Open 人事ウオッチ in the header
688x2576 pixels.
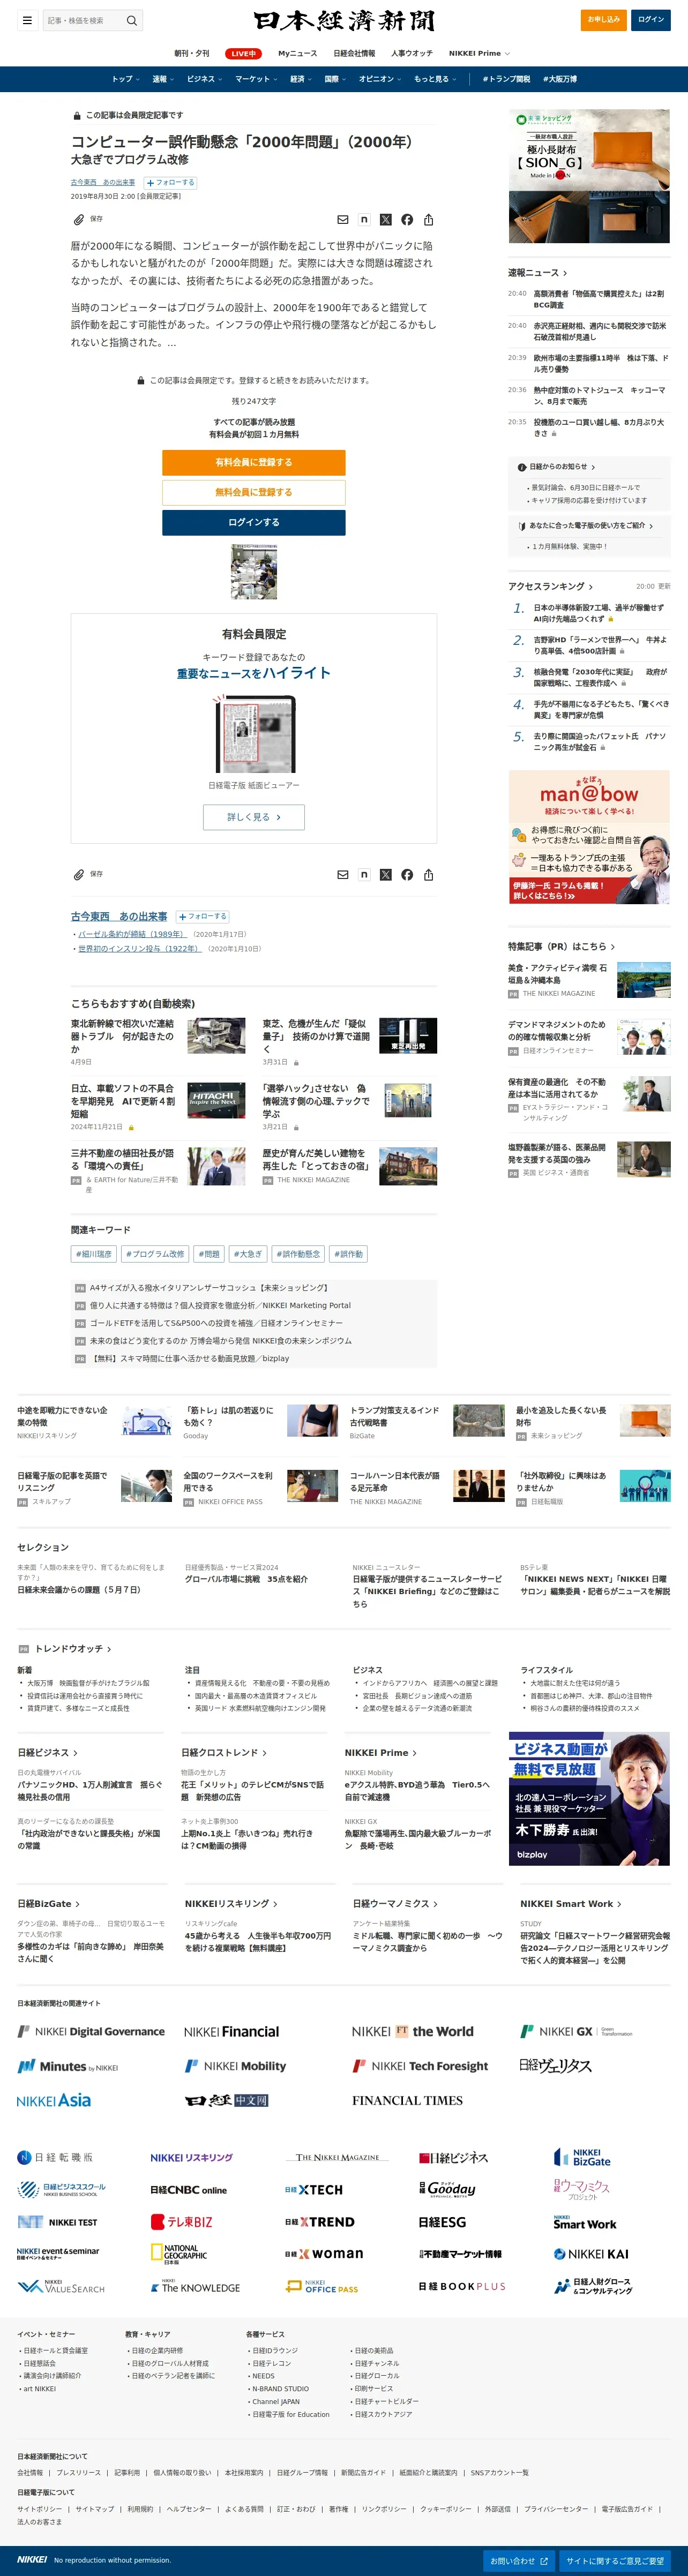point(412,54)
